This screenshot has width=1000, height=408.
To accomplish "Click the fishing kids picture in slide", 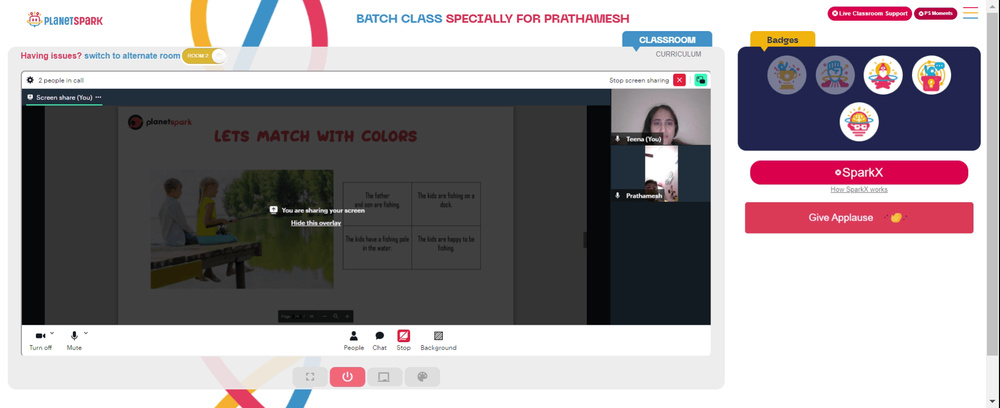I will 242,229.
